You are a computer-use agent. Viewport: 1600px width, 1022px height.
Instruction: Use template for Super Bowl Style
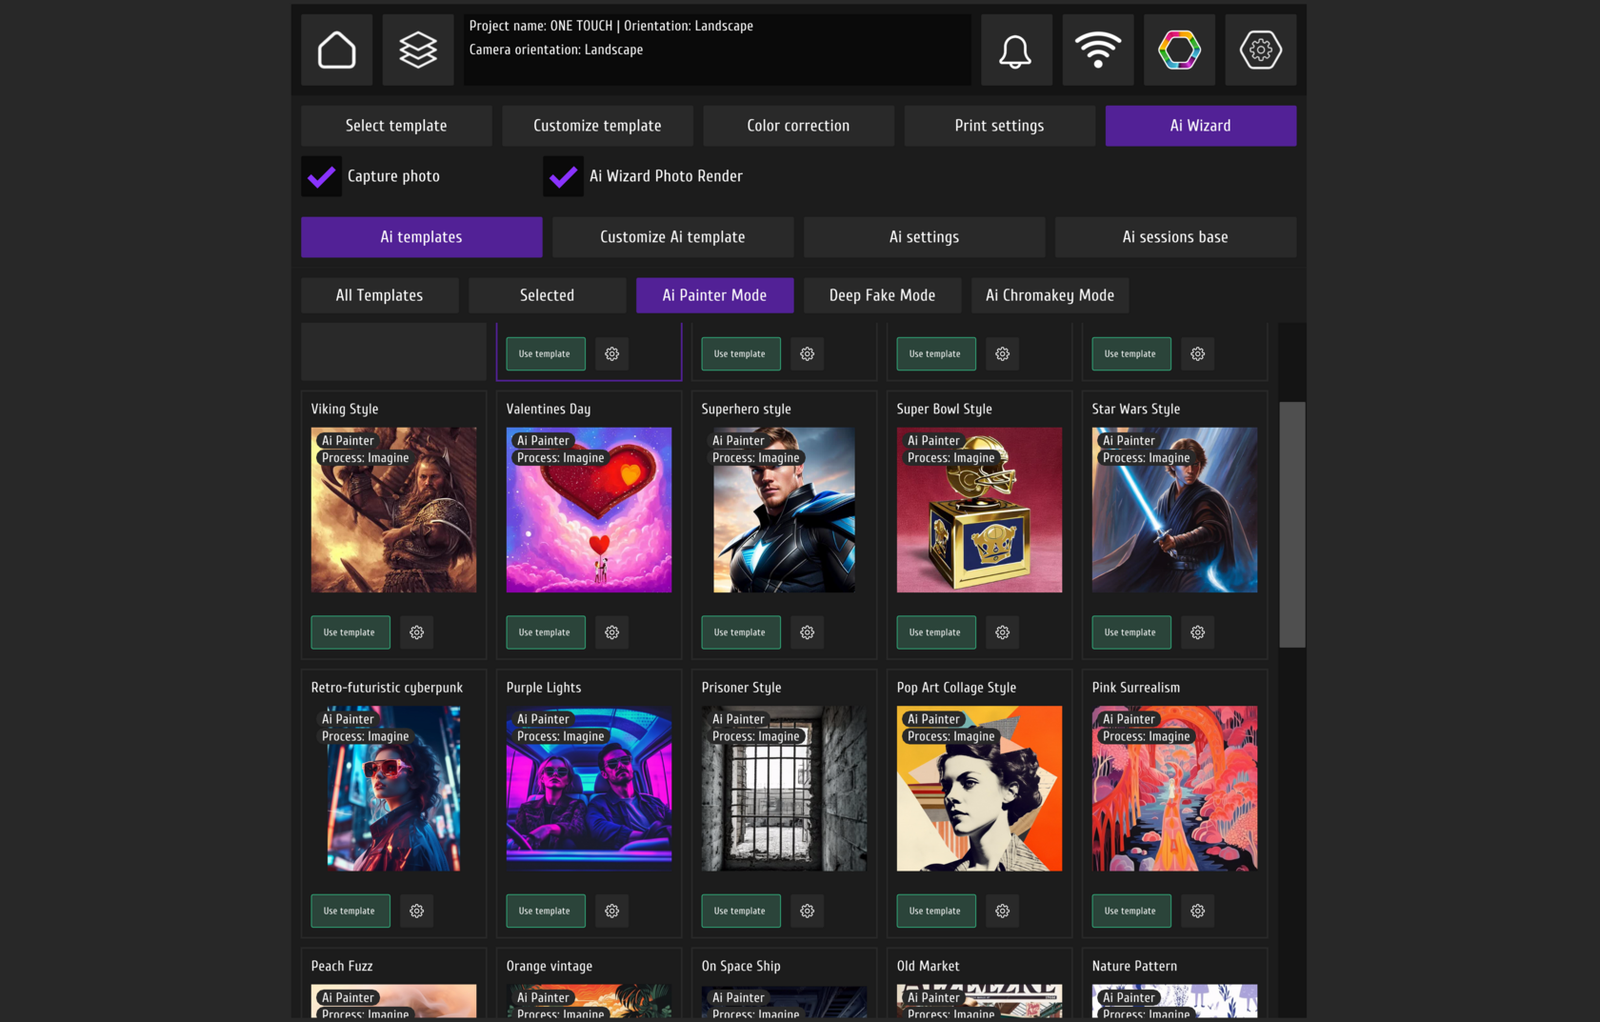tap(936, 632)
